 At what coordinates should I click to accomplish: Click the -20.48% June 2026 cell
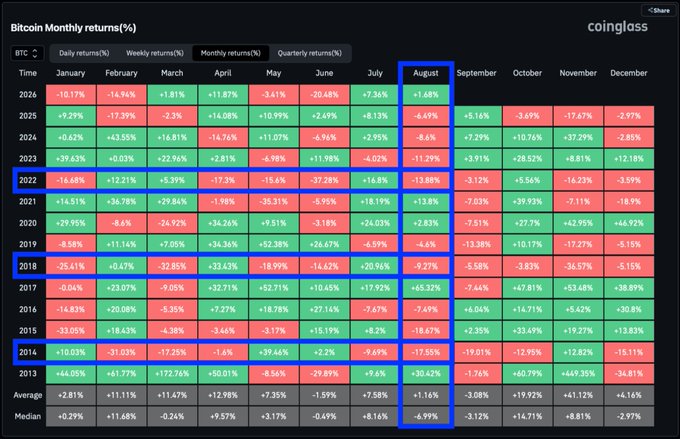click(324, 95)
